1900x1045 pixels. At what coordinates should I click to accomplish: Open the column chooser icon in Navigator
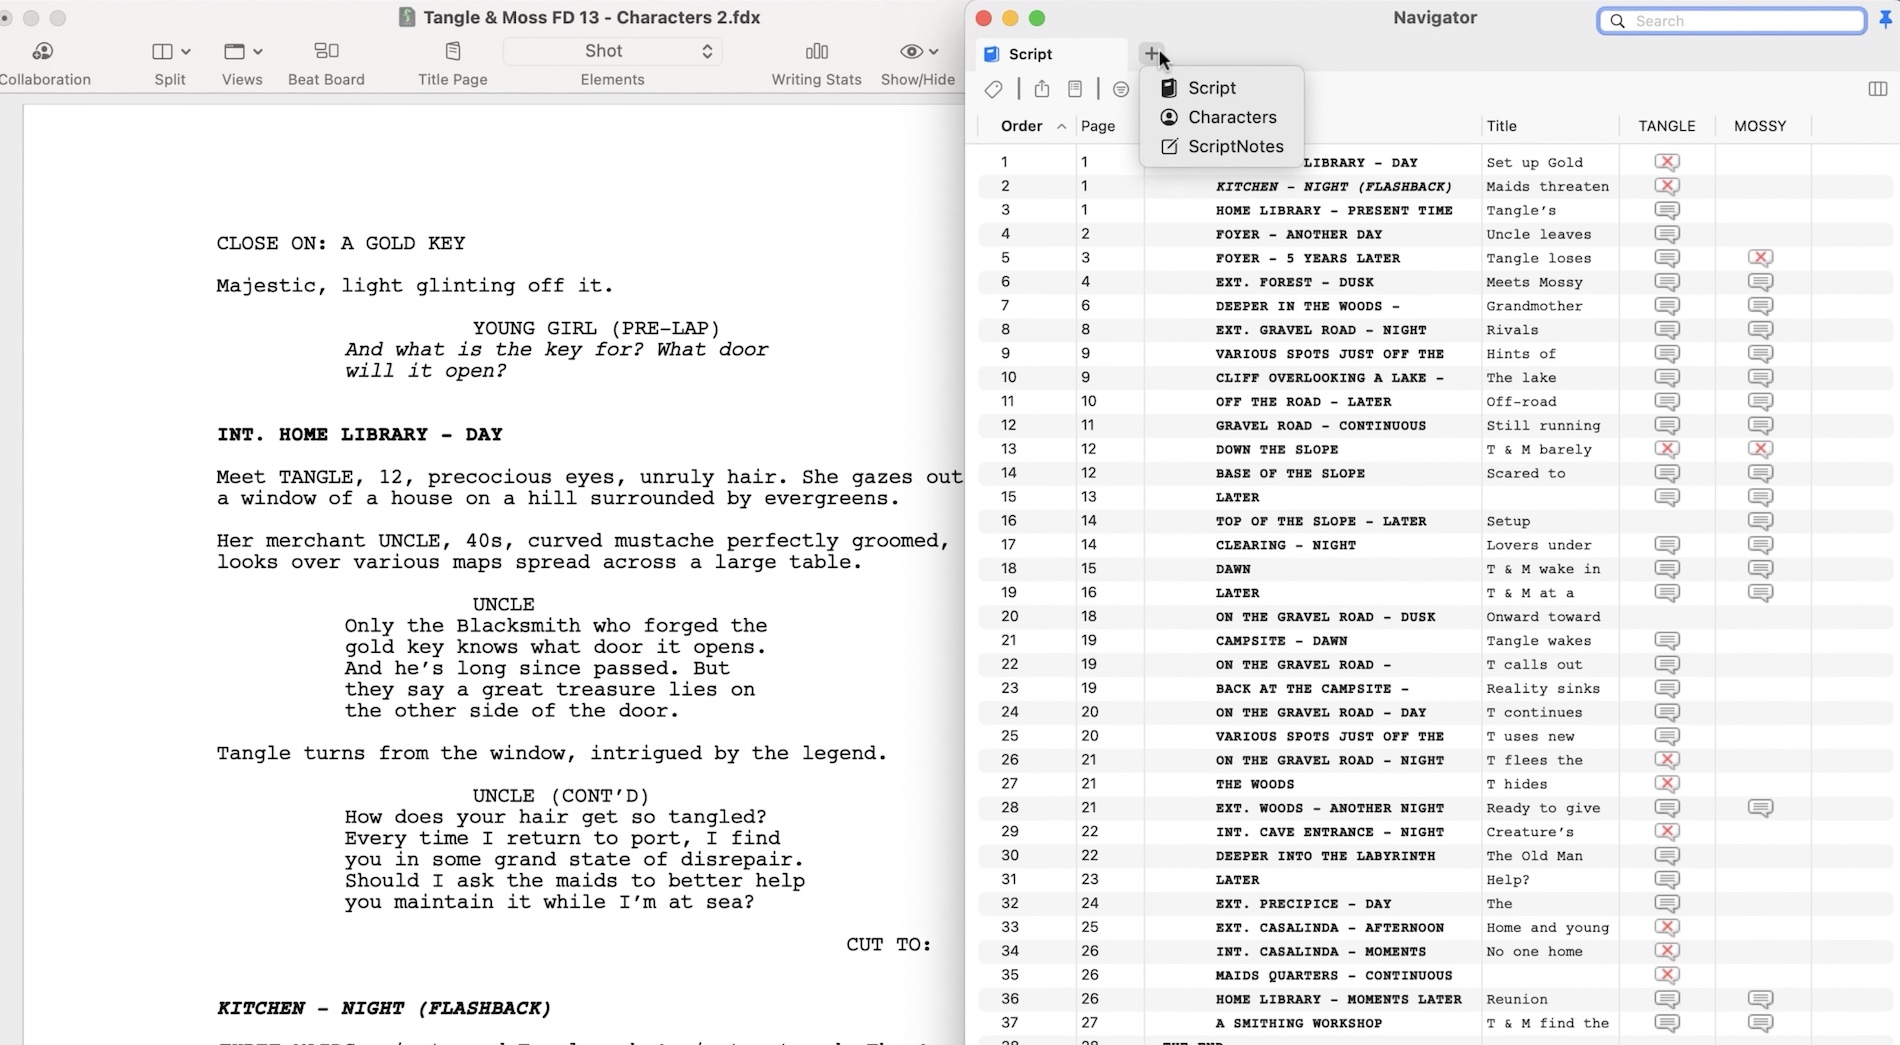pyautogui.click(x=1877, y=90)
